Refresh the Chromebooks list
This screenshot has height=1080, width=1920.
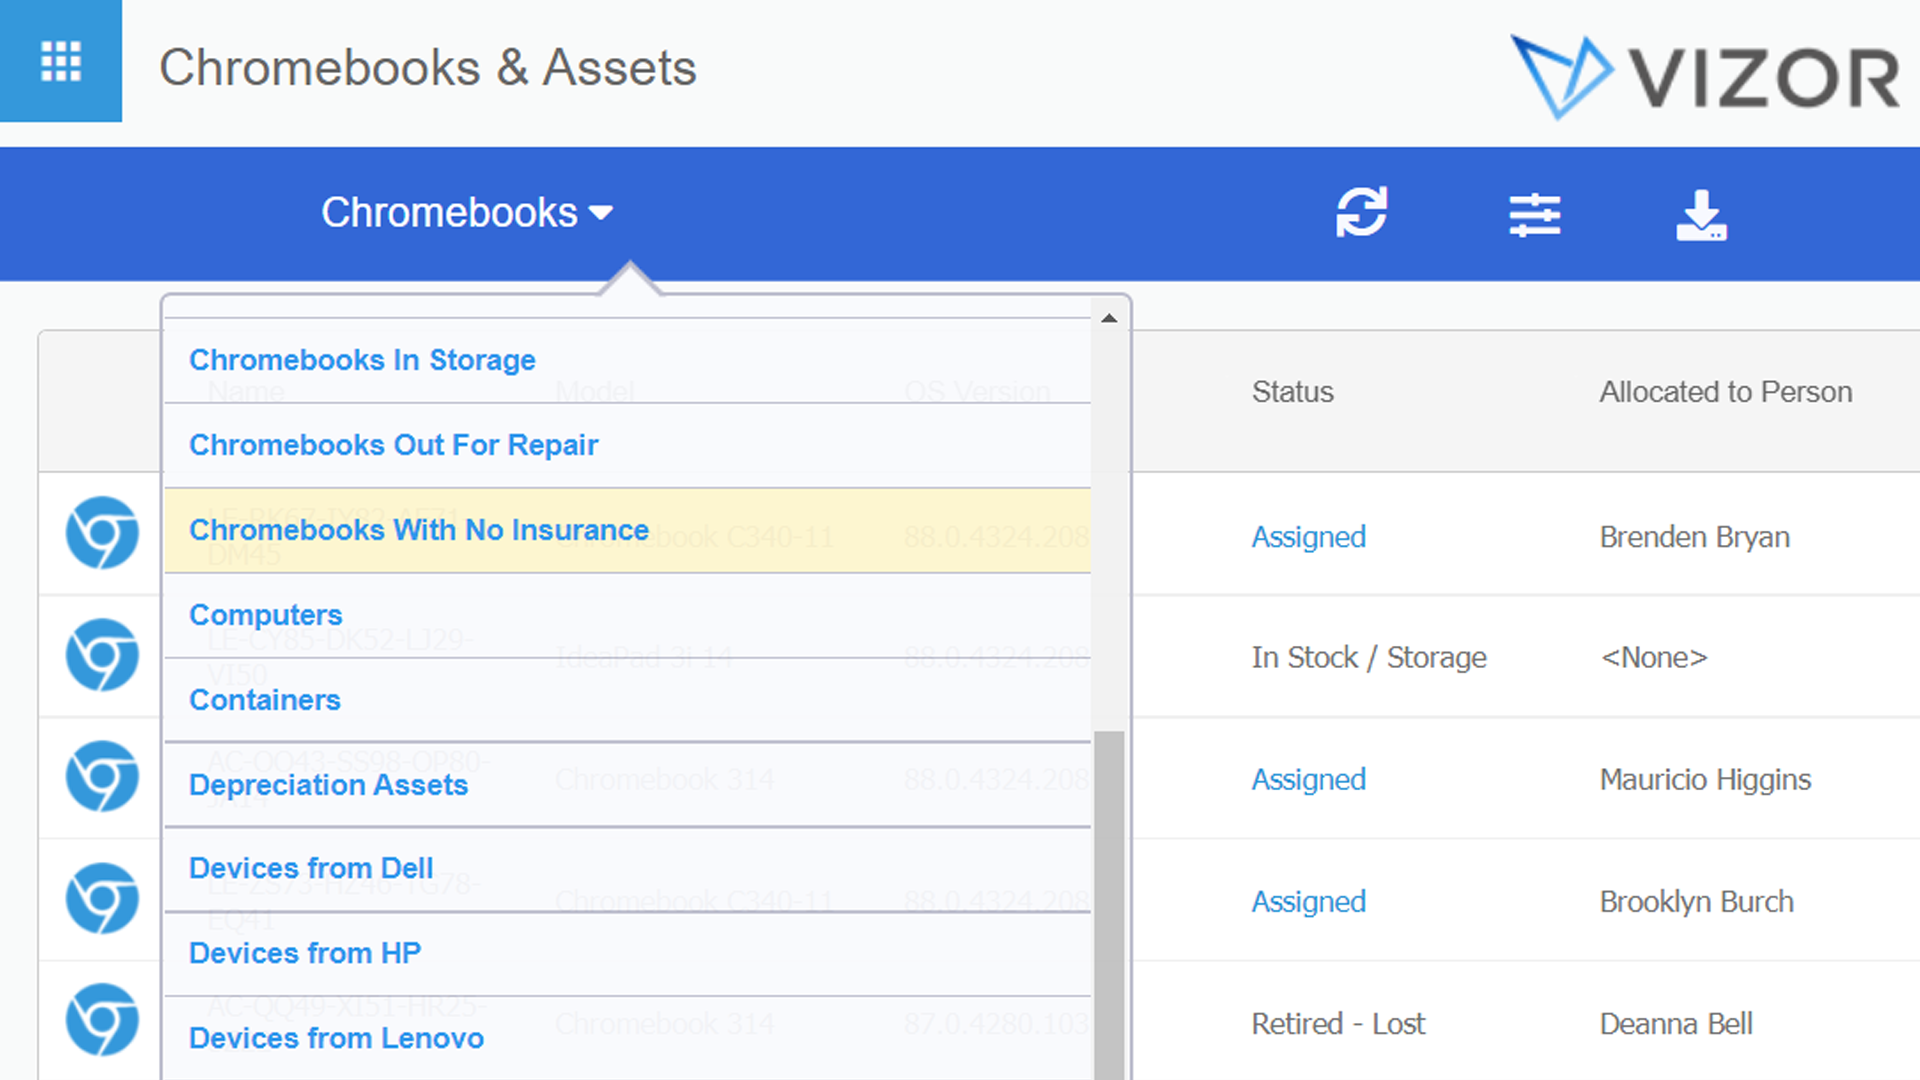pos(1362,213)
